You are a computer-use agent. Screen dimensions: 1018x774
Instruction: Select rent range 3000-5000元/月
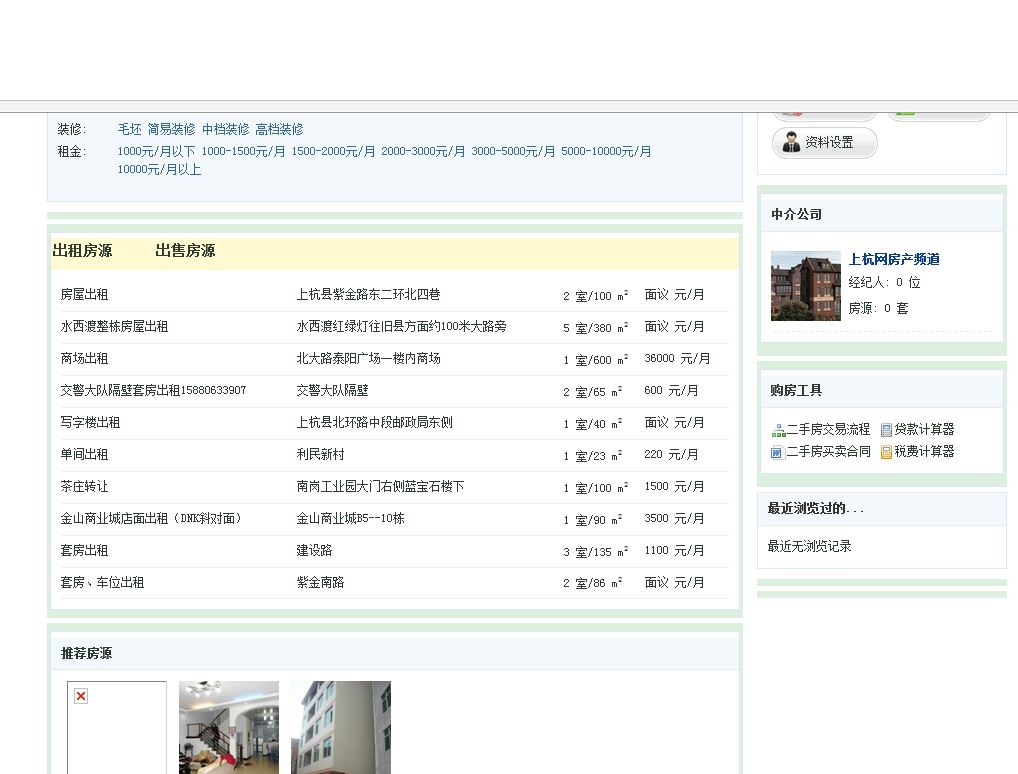[x=513, y=151]
